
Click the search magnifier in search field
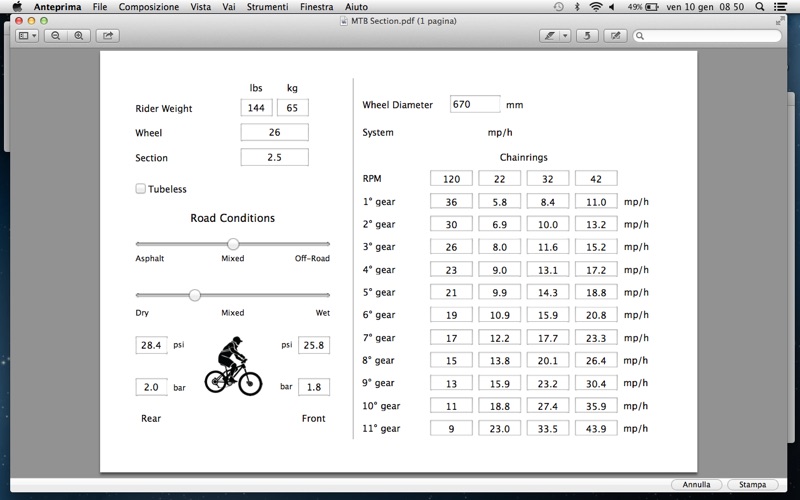pos(640,36)
